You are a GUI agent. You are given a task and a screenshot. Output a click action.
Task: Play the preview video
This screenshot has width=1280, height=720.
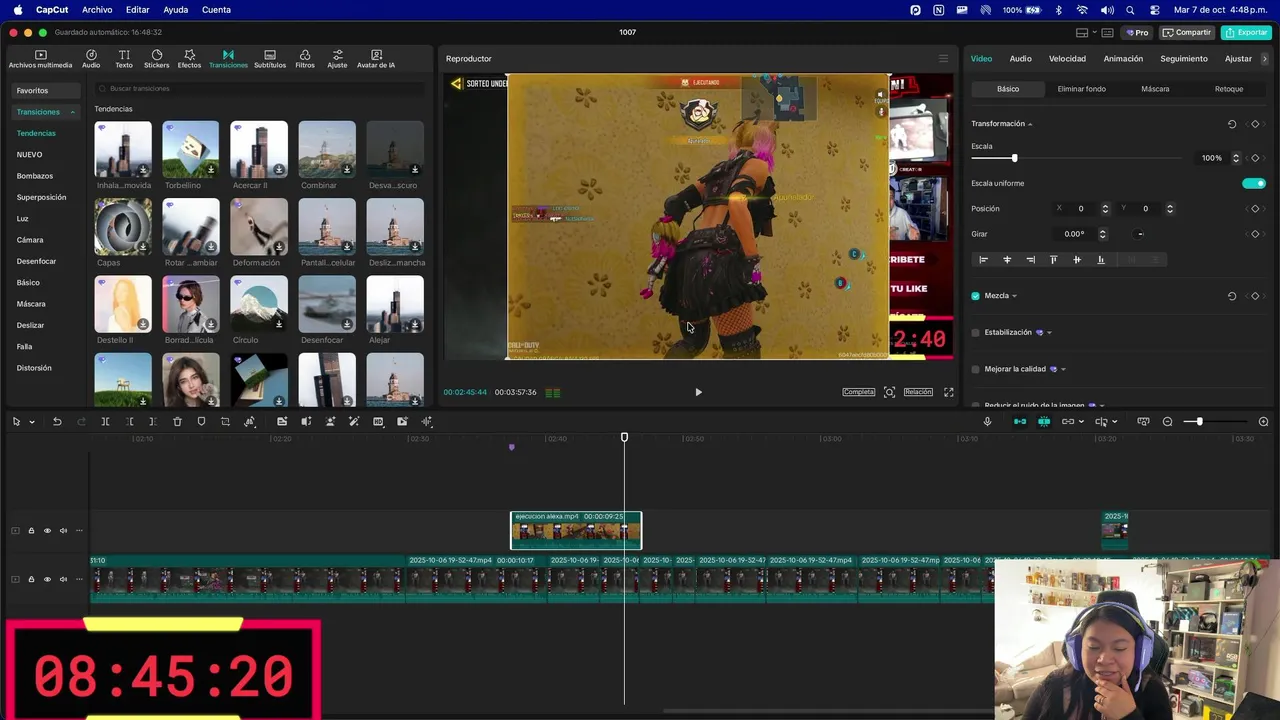pyautogui.click(x=698, y=392)
